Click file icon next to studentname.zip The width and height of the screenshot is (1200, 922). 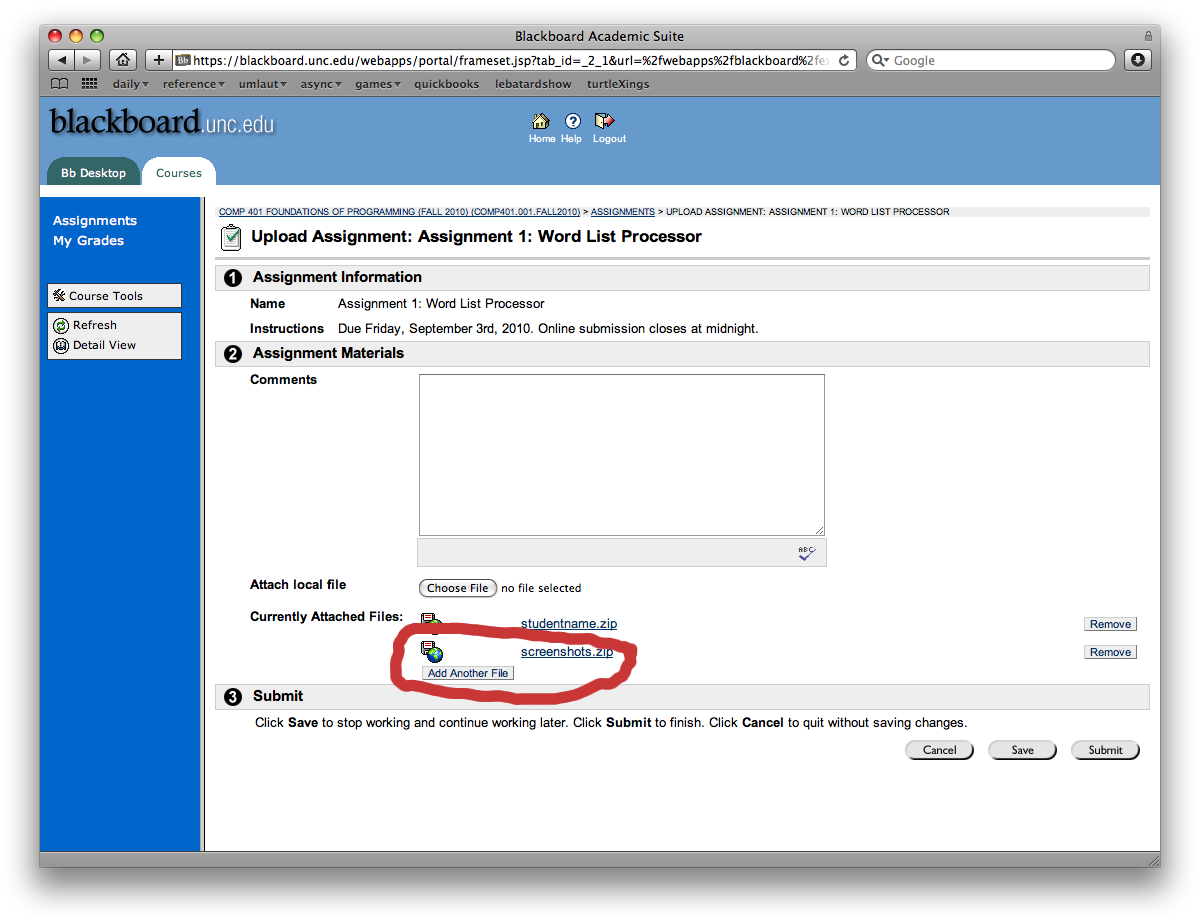coord(432,624)
